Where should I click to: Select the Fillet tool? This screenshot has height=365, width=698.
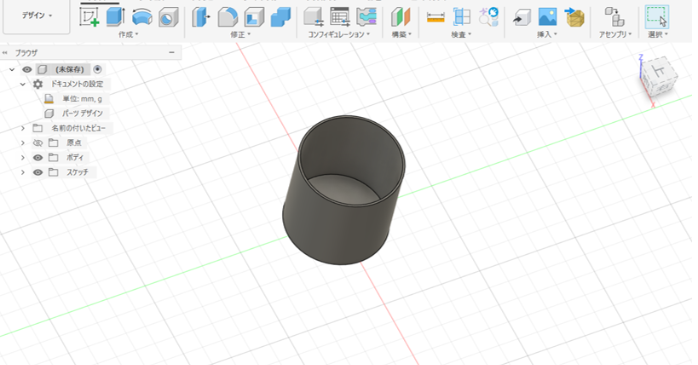click(227, 17)
